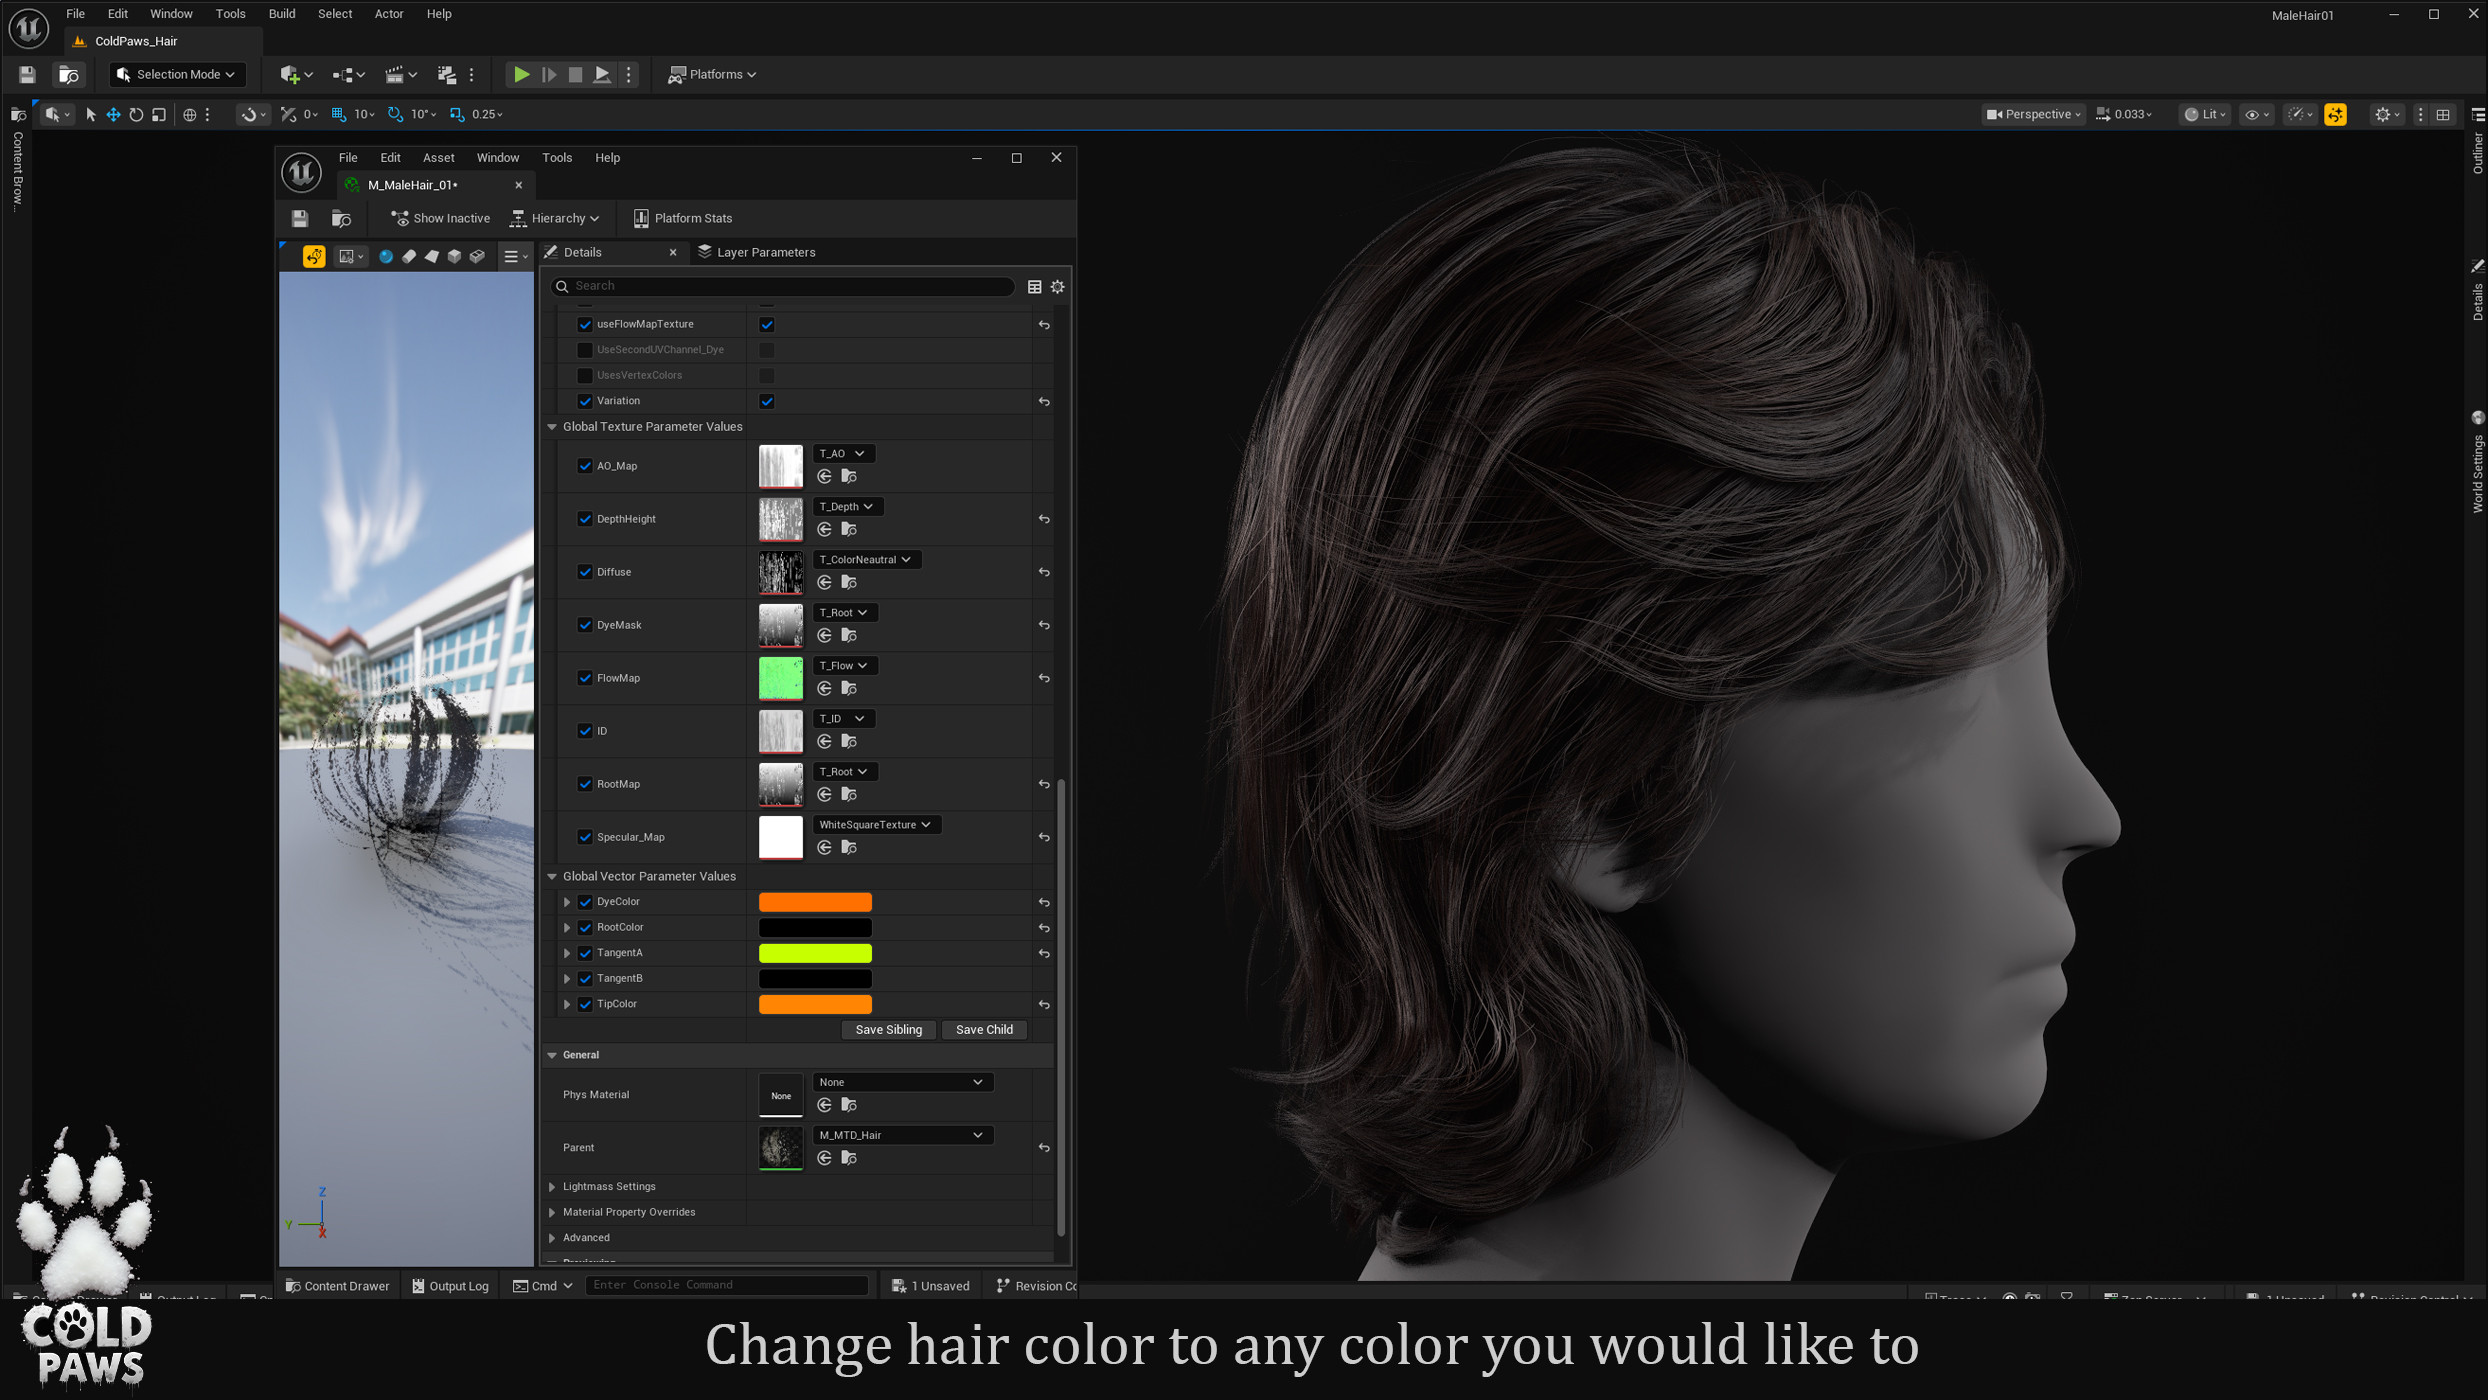Click the green Play button in toolbar
This screenshot has width=2488, height=1400.
coord(521,74)
